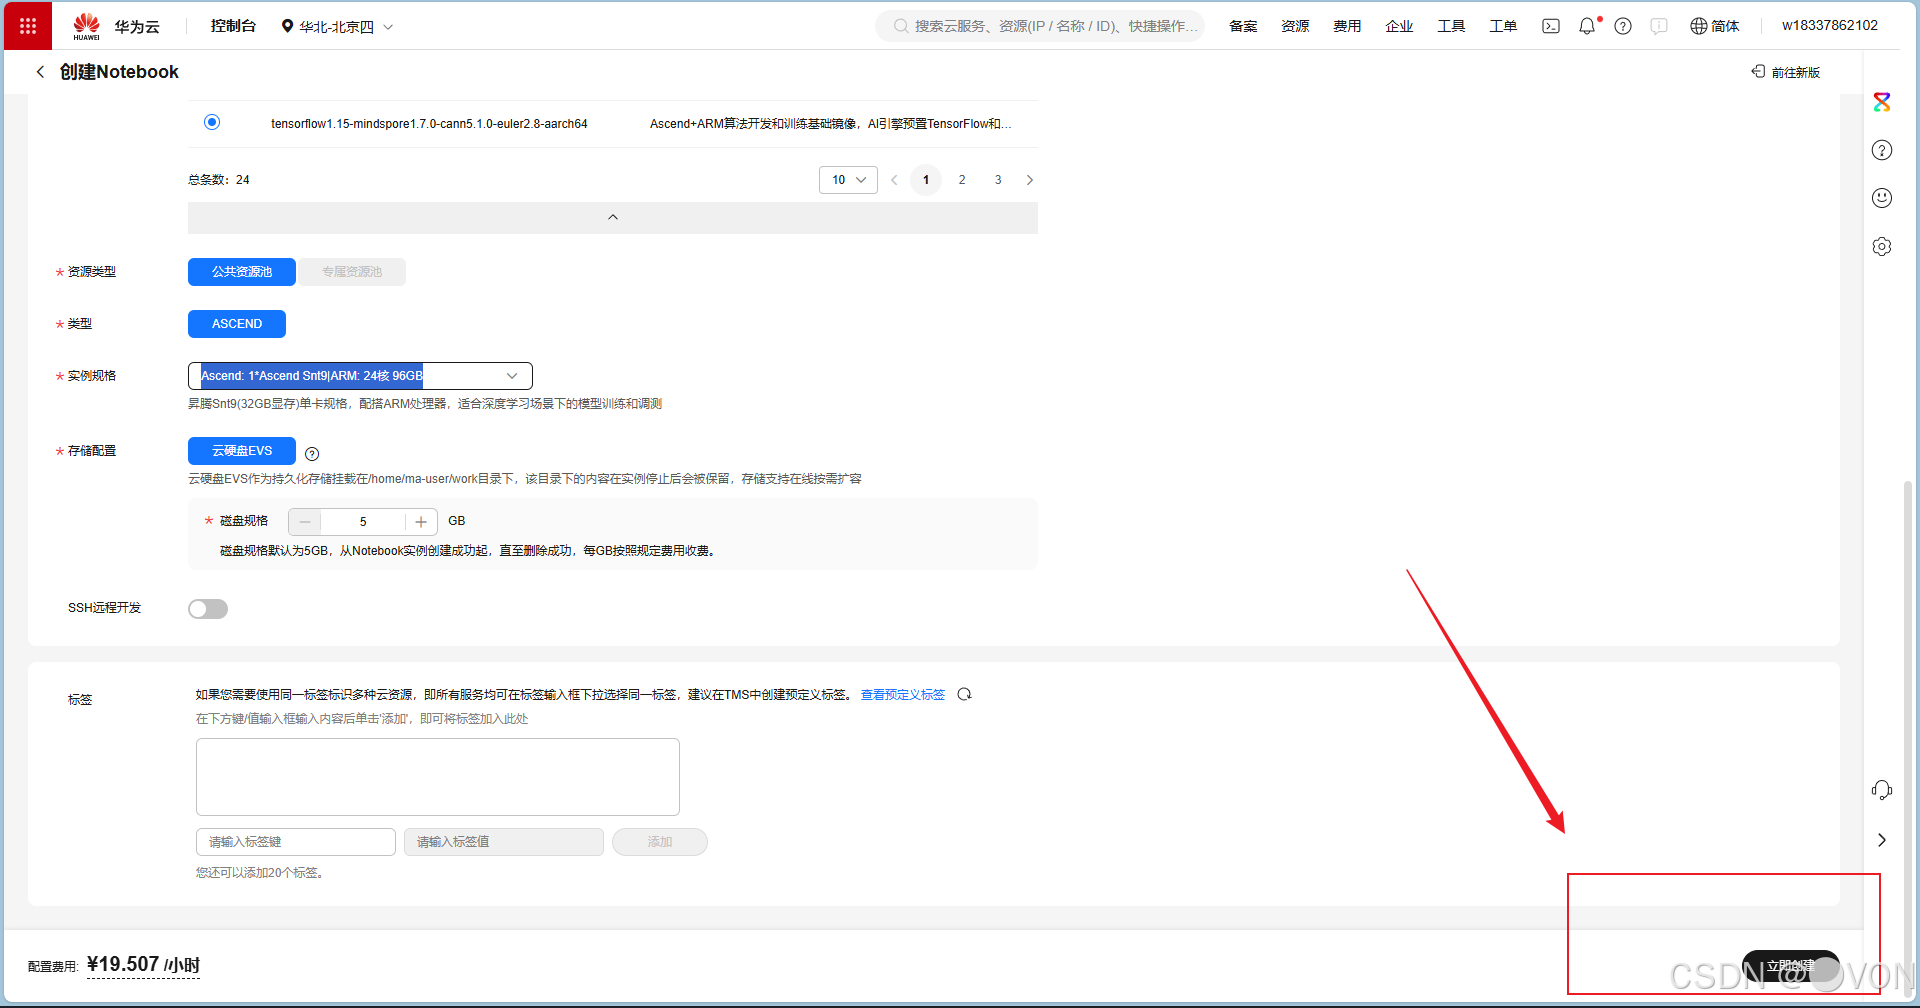
Task: Click the ¥19.507 /小时 price detail
Action: coord(143,965)
